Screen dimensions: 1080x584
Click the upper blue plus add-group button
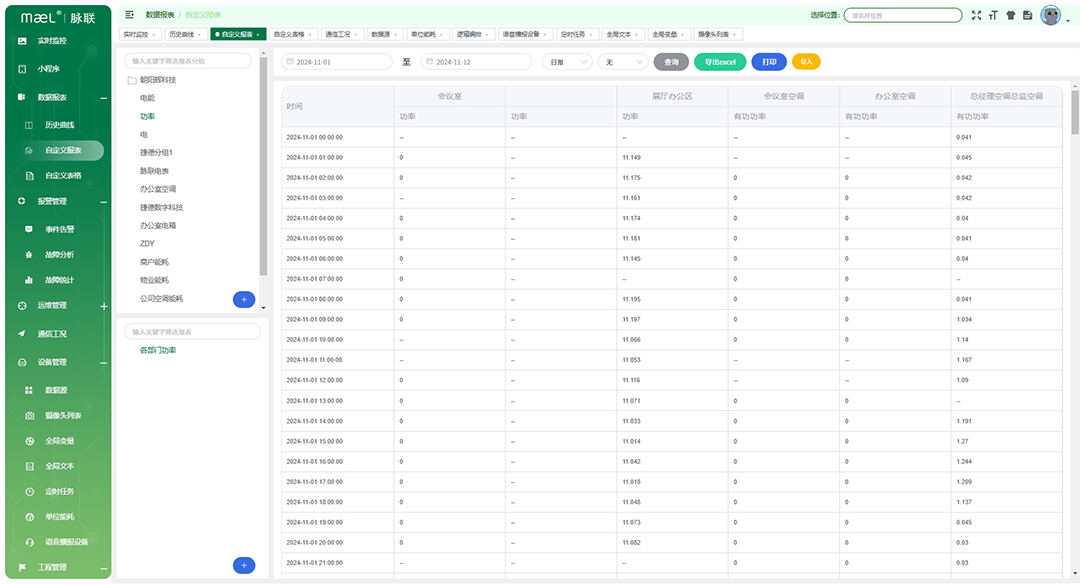pyautogui.click(x=243, y=299)
